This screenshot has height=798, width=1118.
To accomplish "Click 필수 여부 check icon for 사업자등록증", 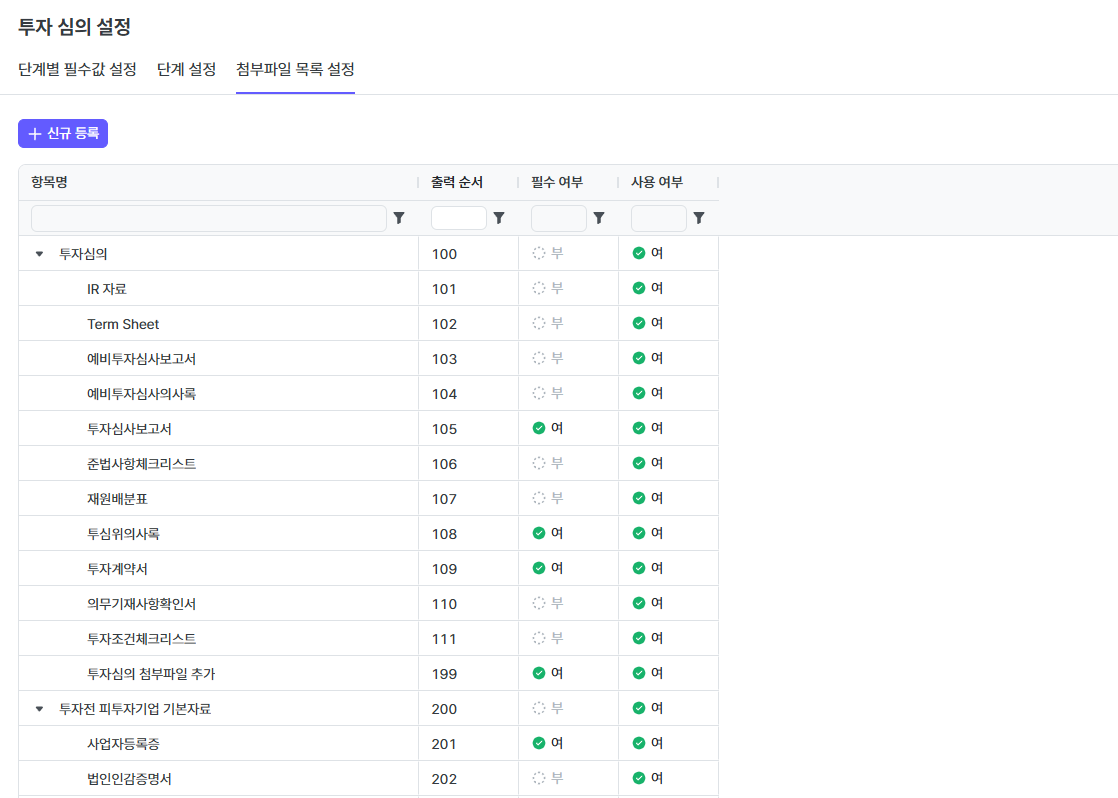I will click(539, 743).
